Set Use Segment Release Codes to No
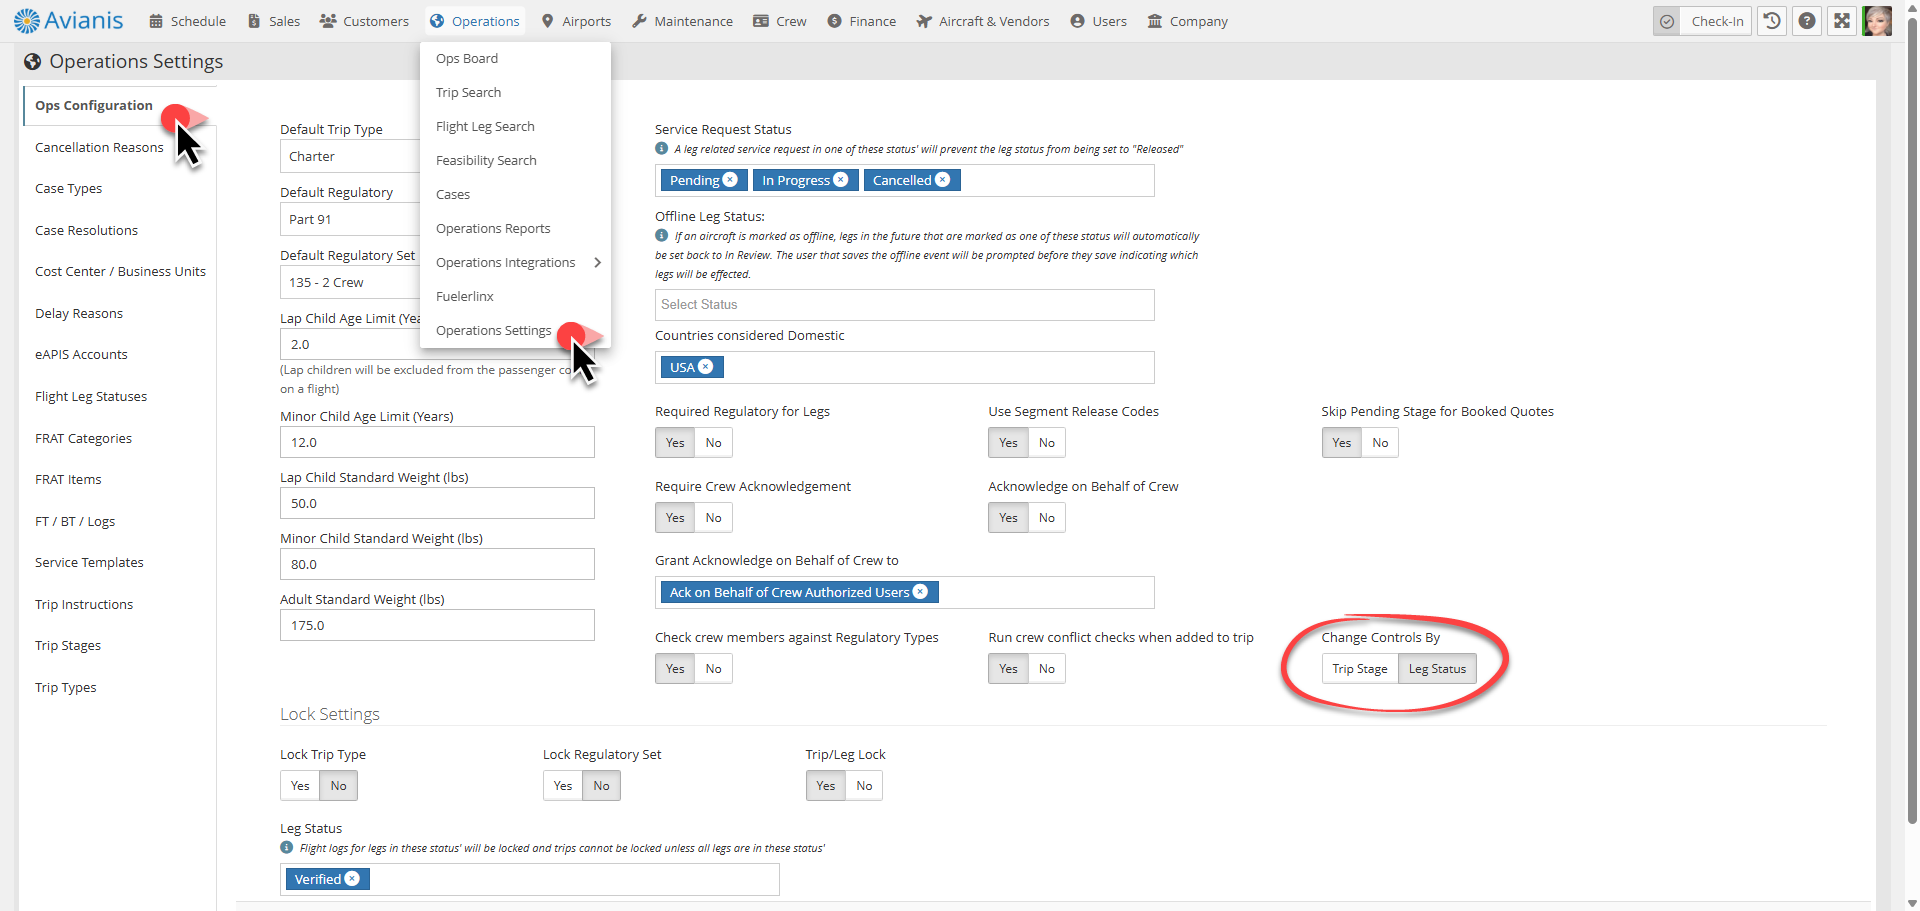 [1046, 443]
